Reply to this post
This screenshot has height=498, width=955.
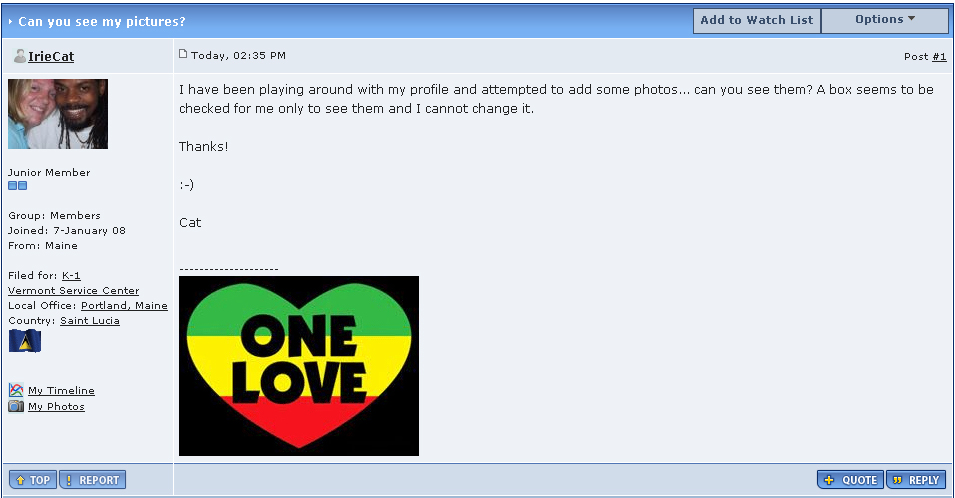(x=916, y=480)
